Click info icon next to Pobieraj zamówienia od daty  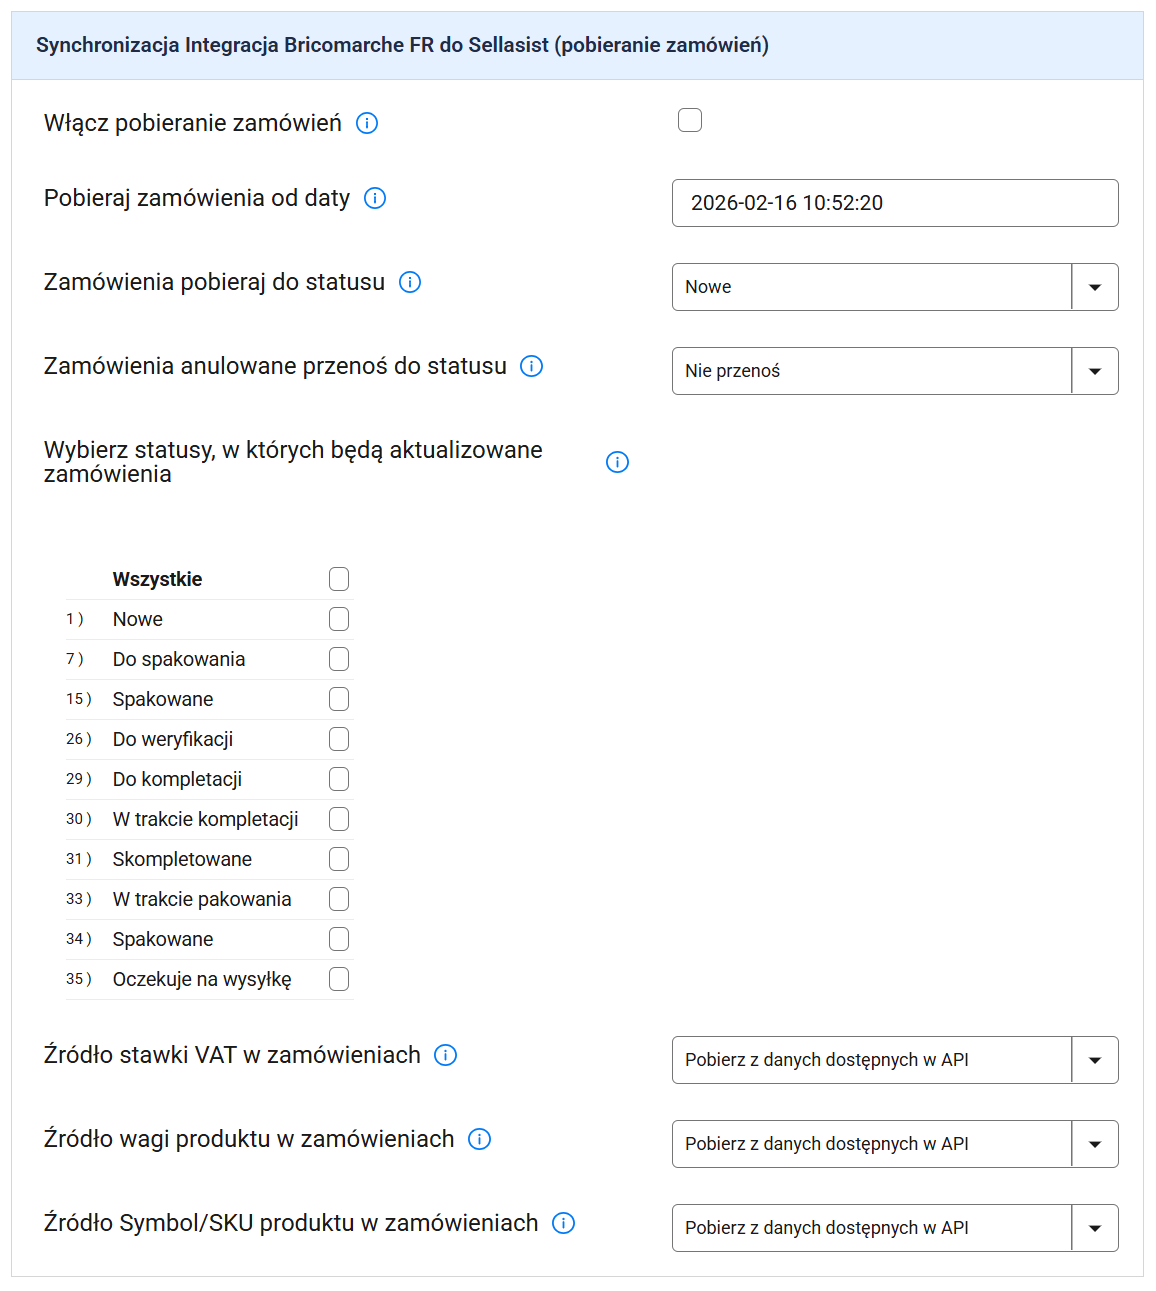(375, 198)
